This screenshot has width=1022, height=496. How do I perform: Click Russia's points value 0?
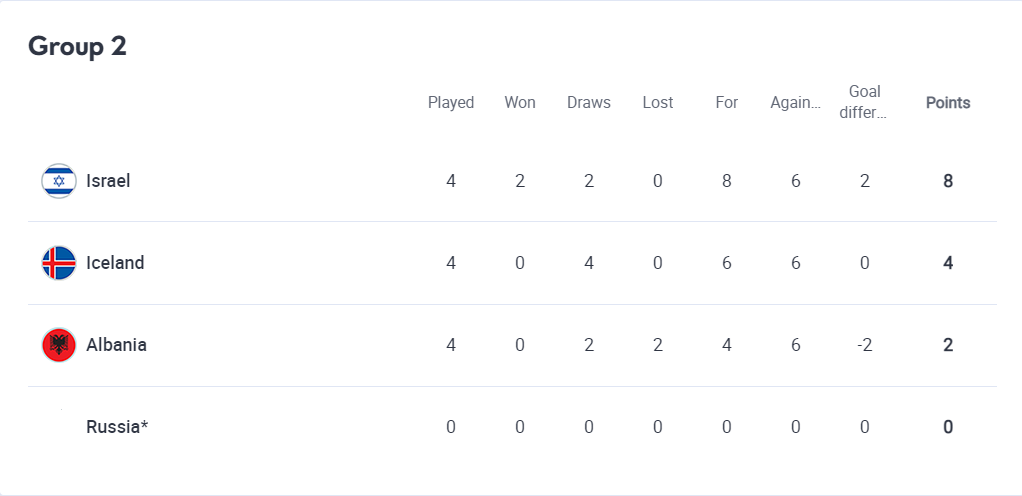948,427
